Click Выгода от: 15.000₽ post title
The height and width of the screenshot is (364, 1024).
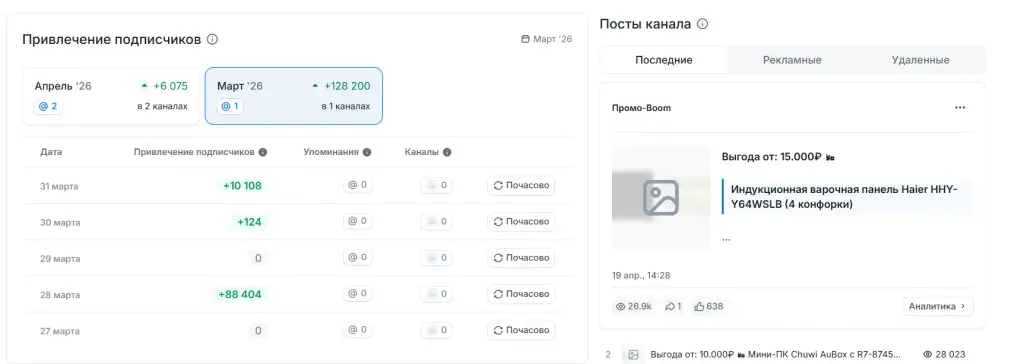pyautogui.click(x=778, y=157)
